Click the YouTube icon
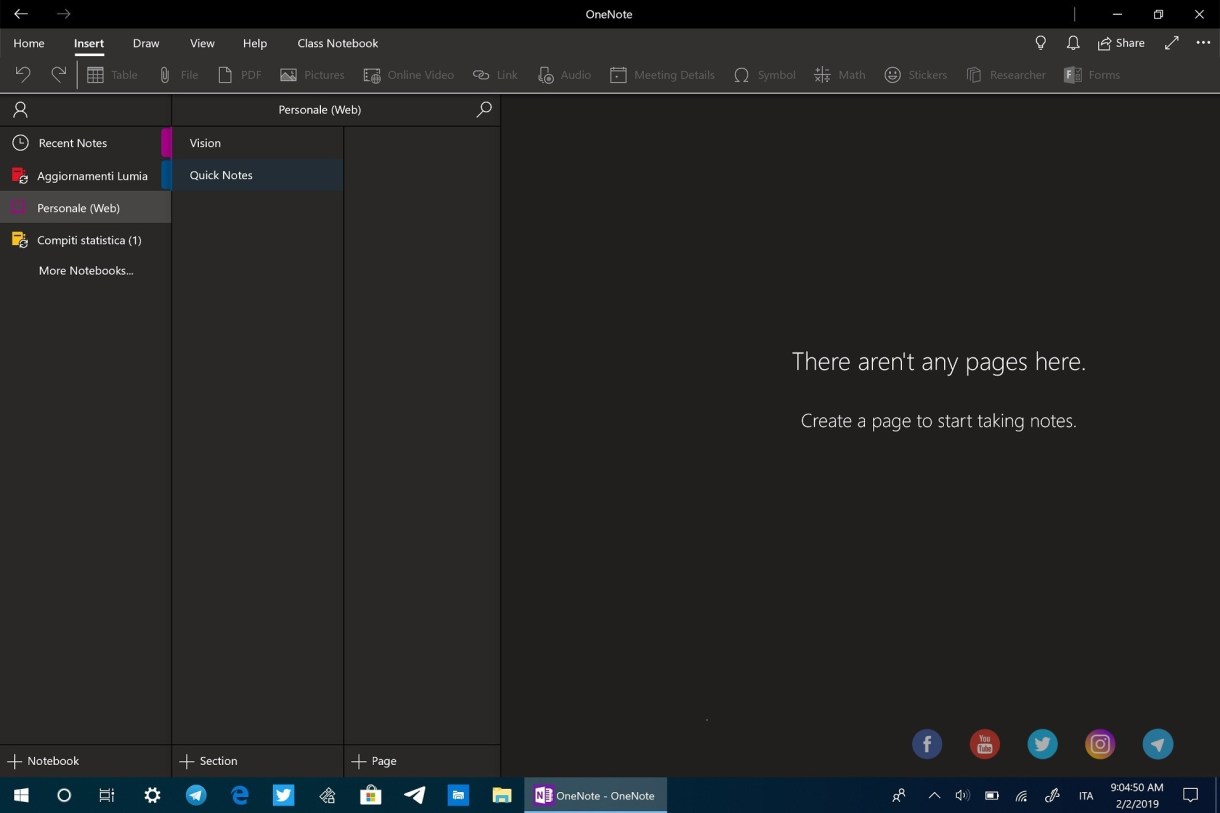Image resolution: width=1220 pixels, height=813 pixels. [985, 743]
